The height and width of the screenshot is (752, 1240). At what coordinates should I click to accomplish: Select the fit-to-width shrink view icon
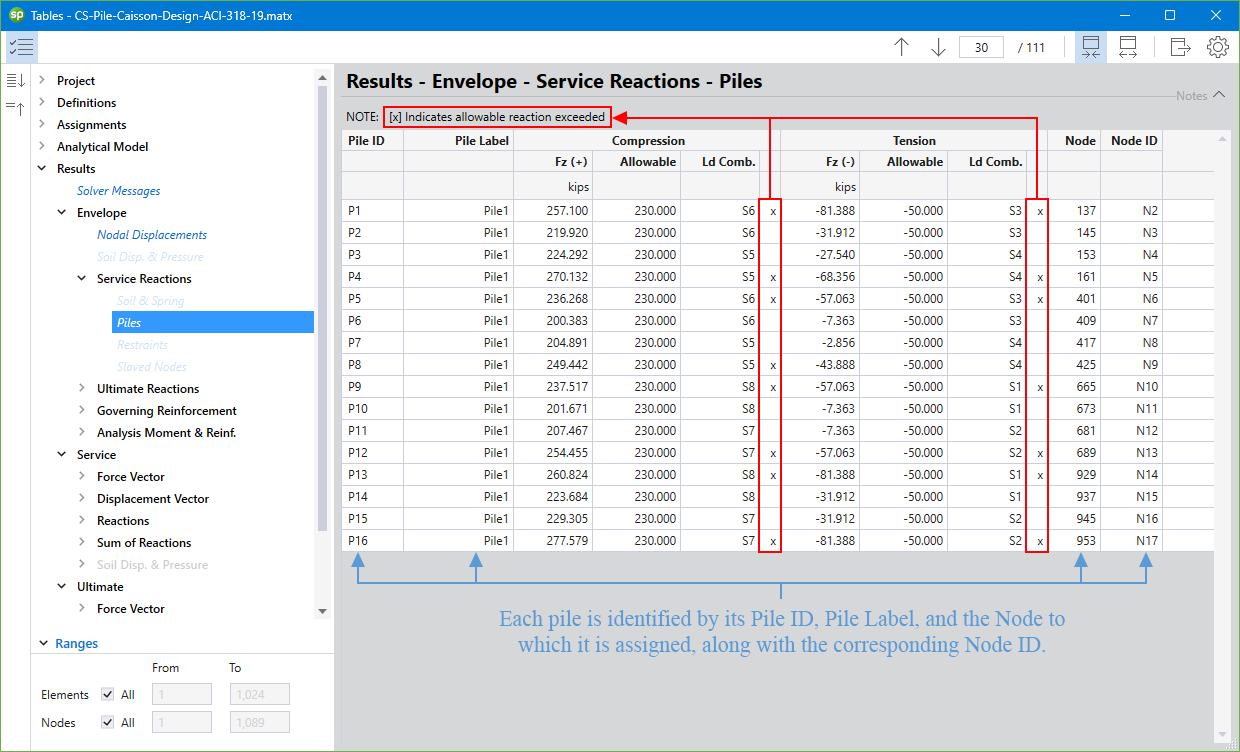[1091, 47]
